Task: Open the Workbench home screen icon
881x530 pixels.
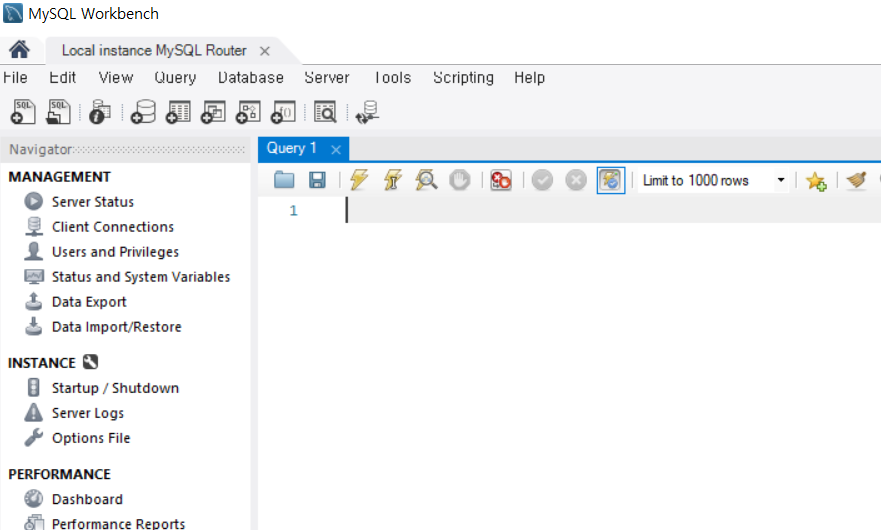Action: pos(19,49)
